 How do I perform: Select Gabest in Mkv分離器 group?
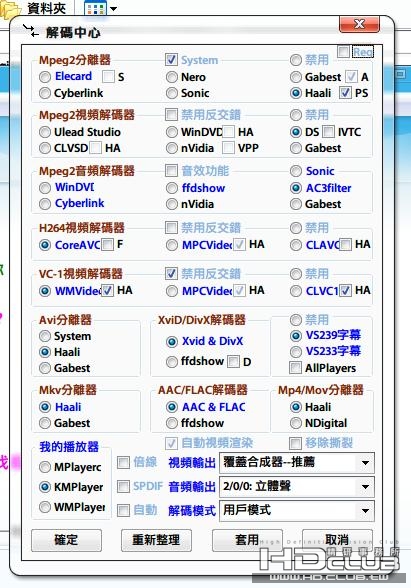[45, 423]
